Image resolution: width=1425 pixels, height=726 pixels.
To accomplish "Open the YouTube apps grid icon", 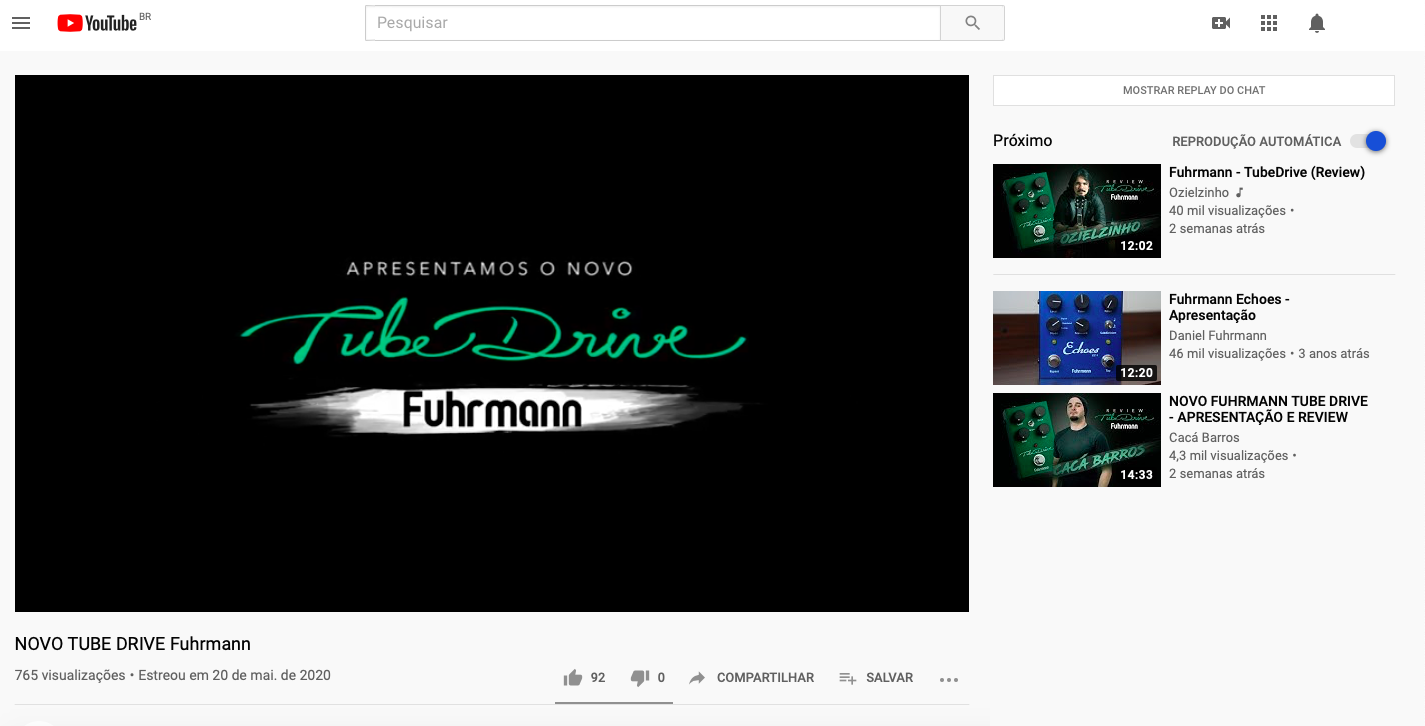I will point(1269,23).
